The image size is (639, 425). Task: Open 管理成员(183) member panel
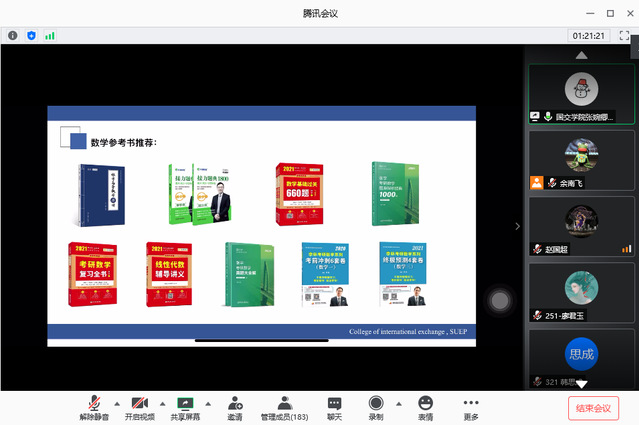click(x=284, y=408)
